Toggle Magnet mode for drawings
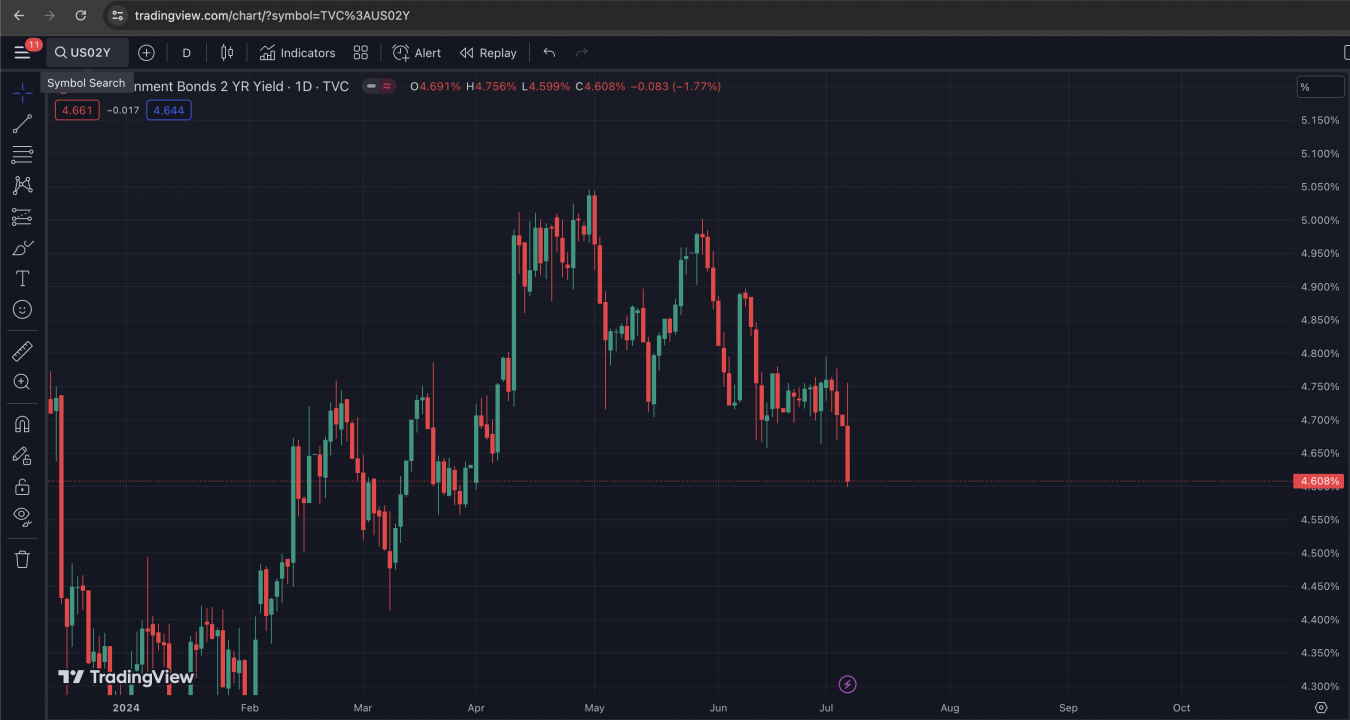1350x720 pixels. pyautogui.click(x=22, y=424)
